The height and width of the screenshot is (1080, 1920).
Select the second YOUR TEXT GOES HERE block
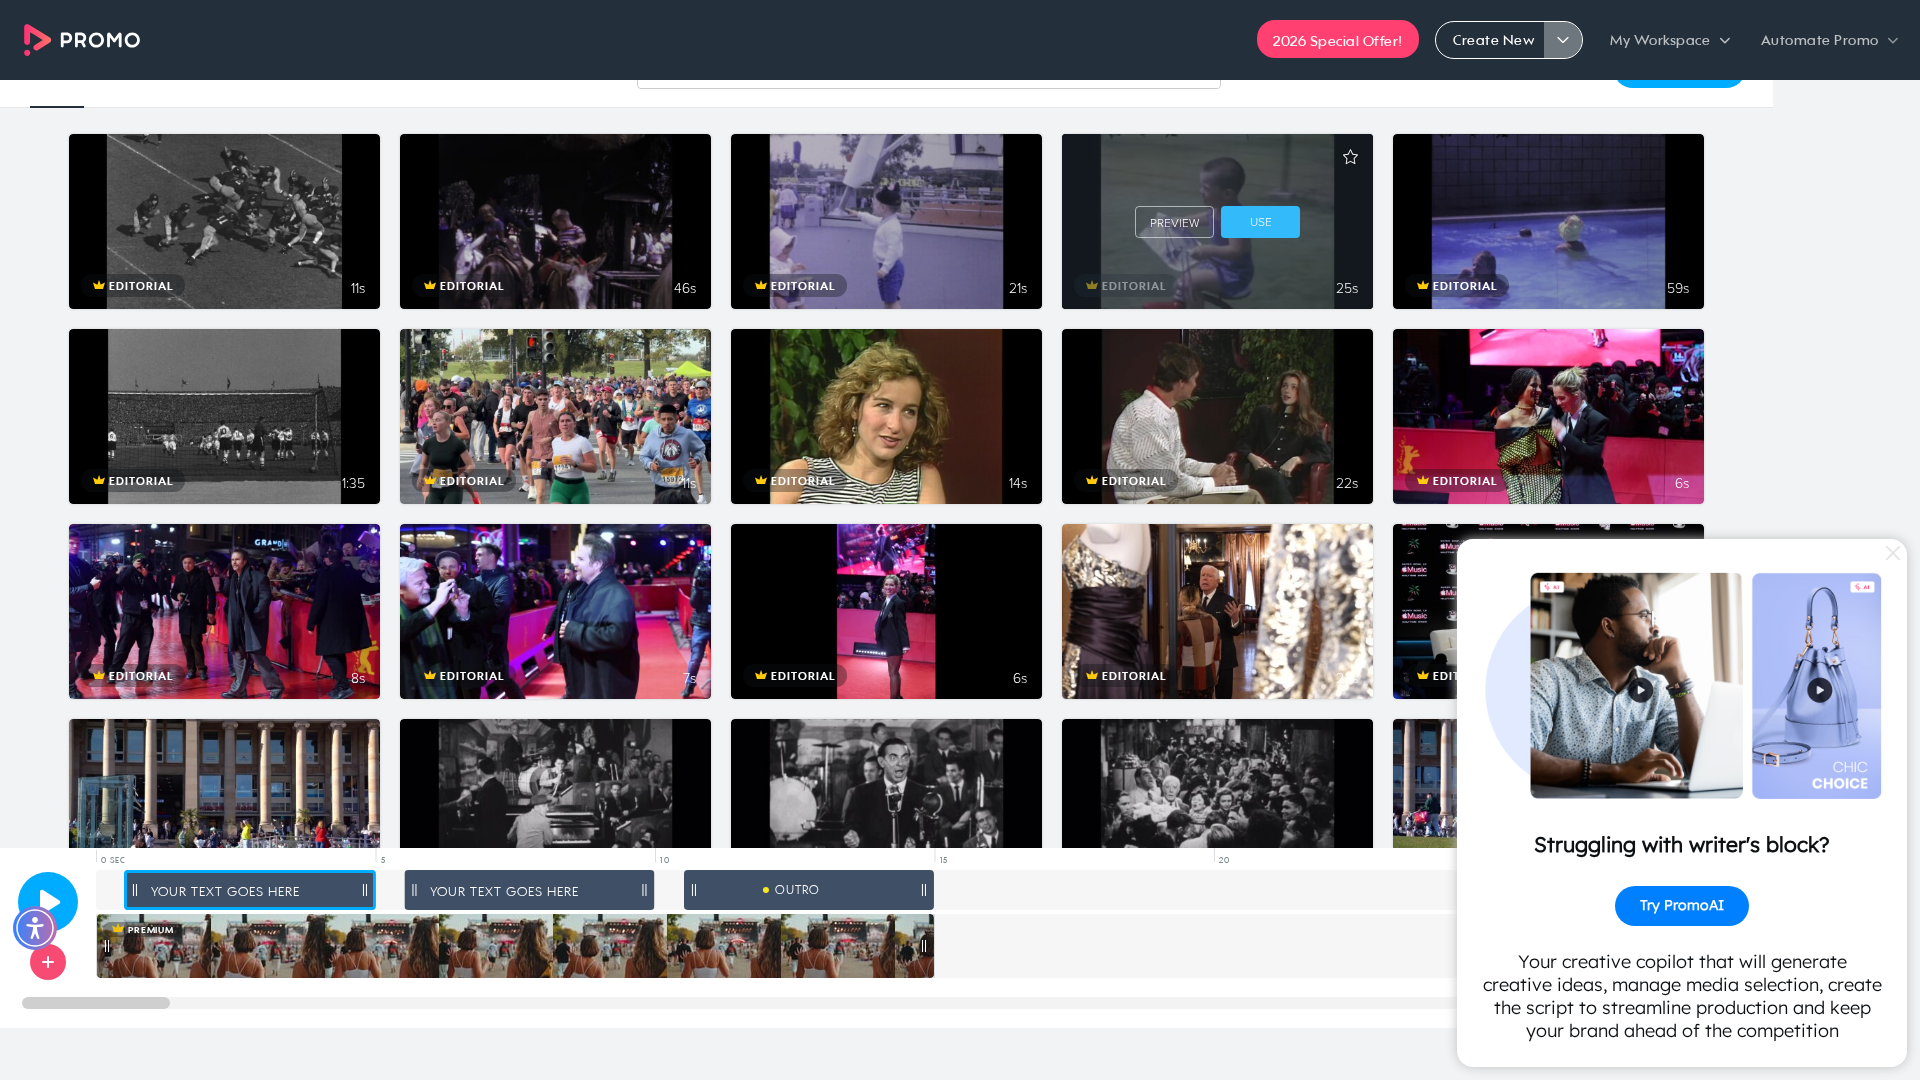coord(529,890)
